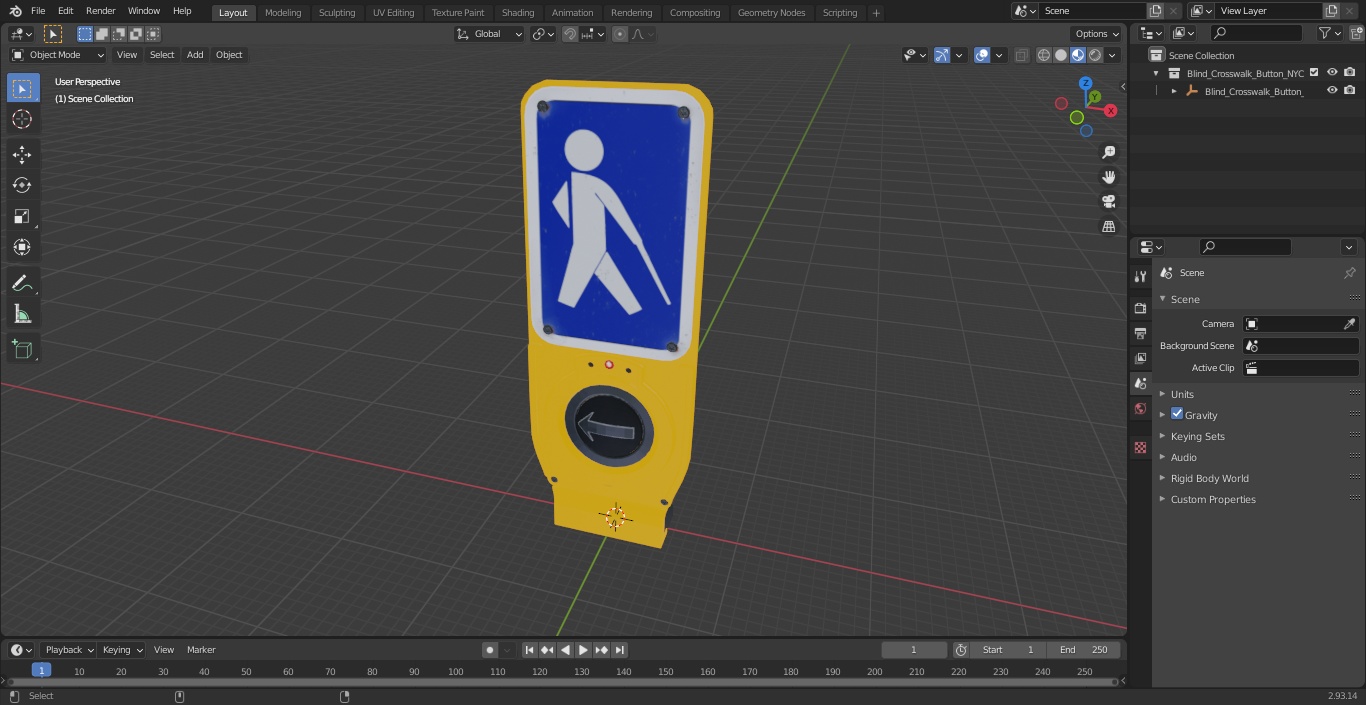Open the Render properties tab
The height and width of the screenshot is (705, 1366).
pos(1140,308)
